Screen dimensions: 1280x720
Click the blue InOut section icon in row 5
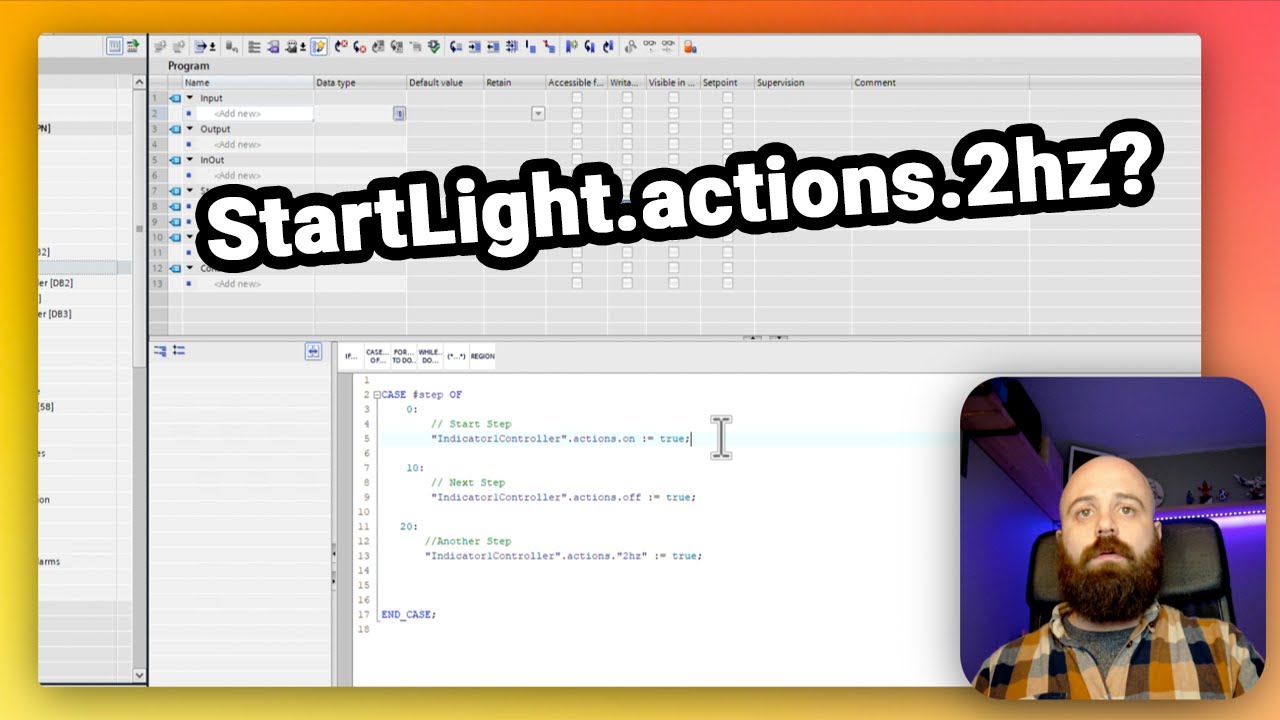click(175, 160)
